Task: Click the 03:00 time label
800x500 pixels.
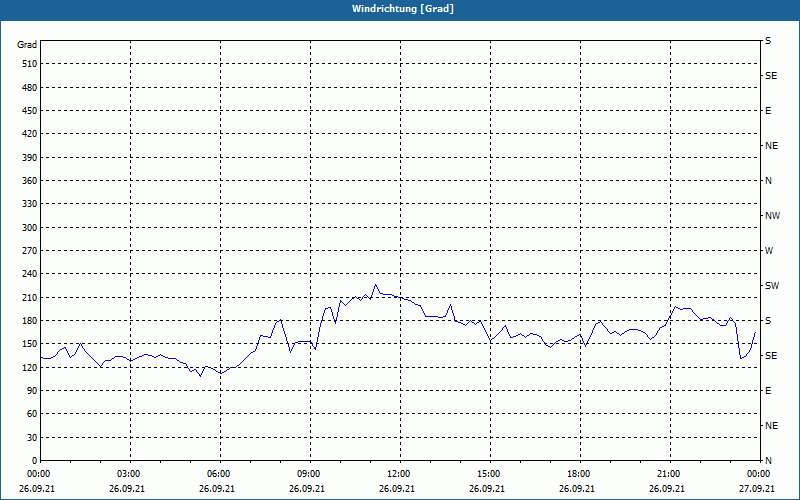Action: 130,474
